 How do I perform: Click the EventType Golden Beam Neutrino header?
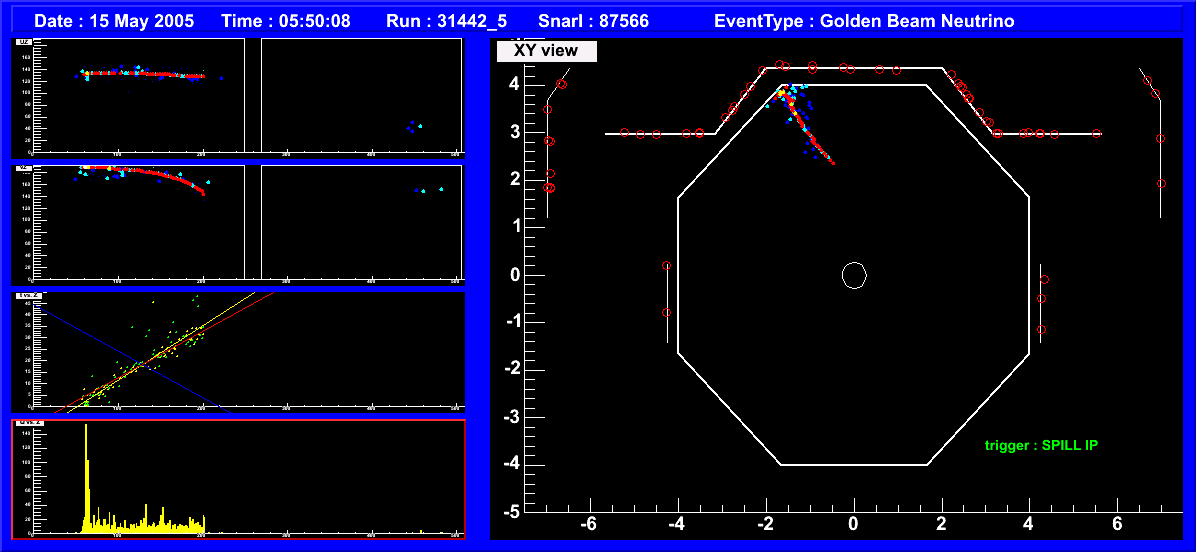(864, 21)
